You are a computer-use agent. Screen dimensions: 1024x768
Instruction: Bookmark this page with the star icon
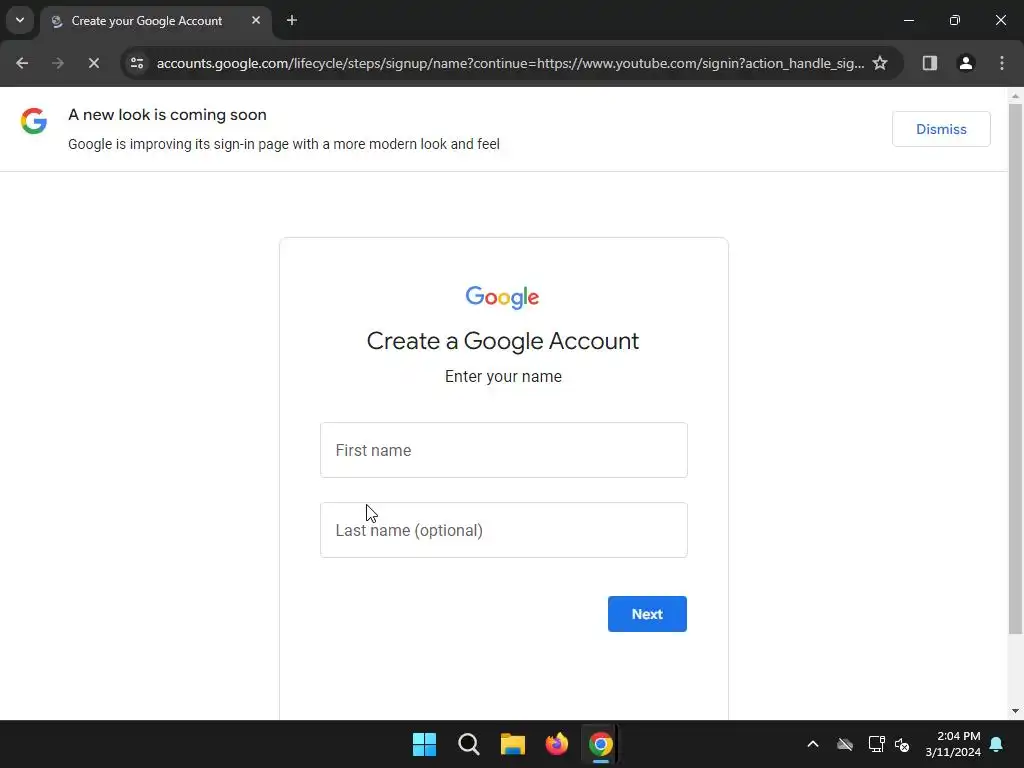click(x=880, y=63)
